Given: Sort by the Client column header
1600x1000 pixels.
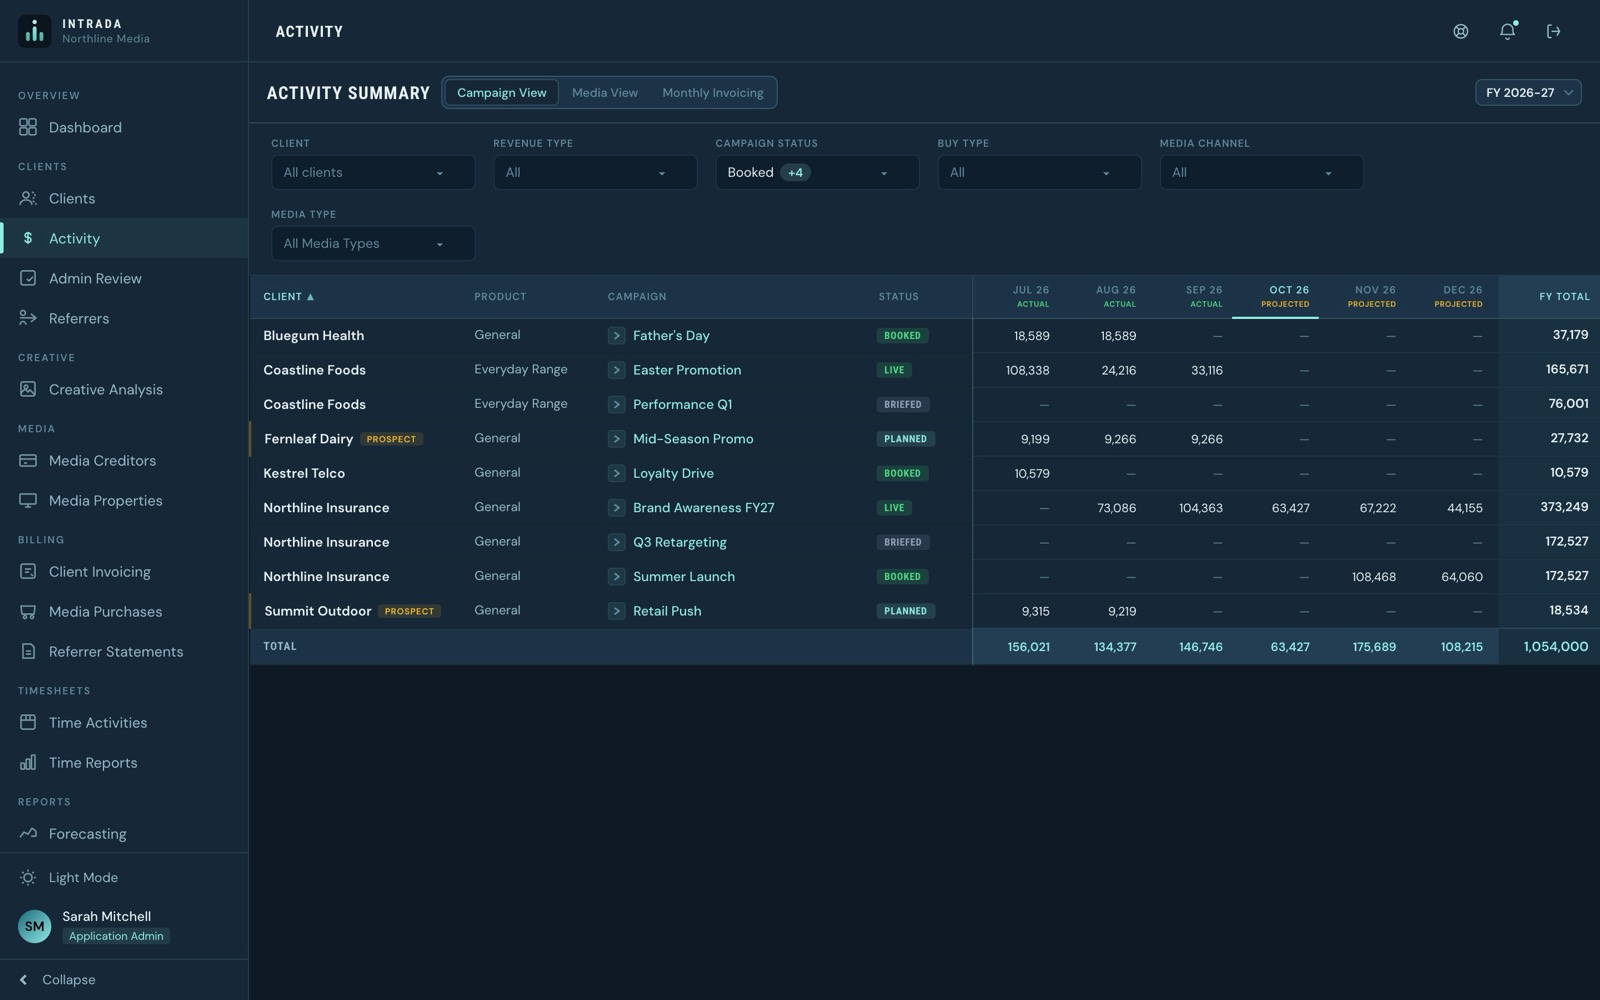Looking at the screenshot, I should click(288, 297).
